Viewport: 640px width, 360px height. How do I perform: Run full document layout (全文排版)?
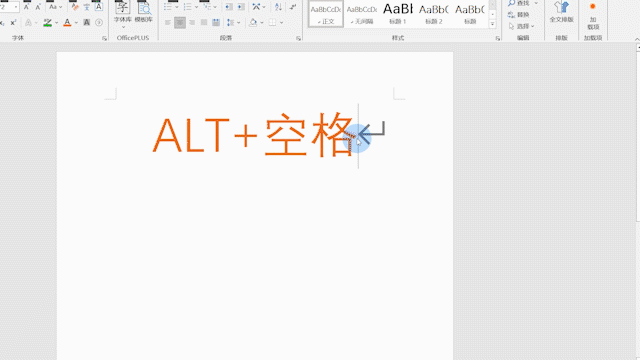pos(562,12)
